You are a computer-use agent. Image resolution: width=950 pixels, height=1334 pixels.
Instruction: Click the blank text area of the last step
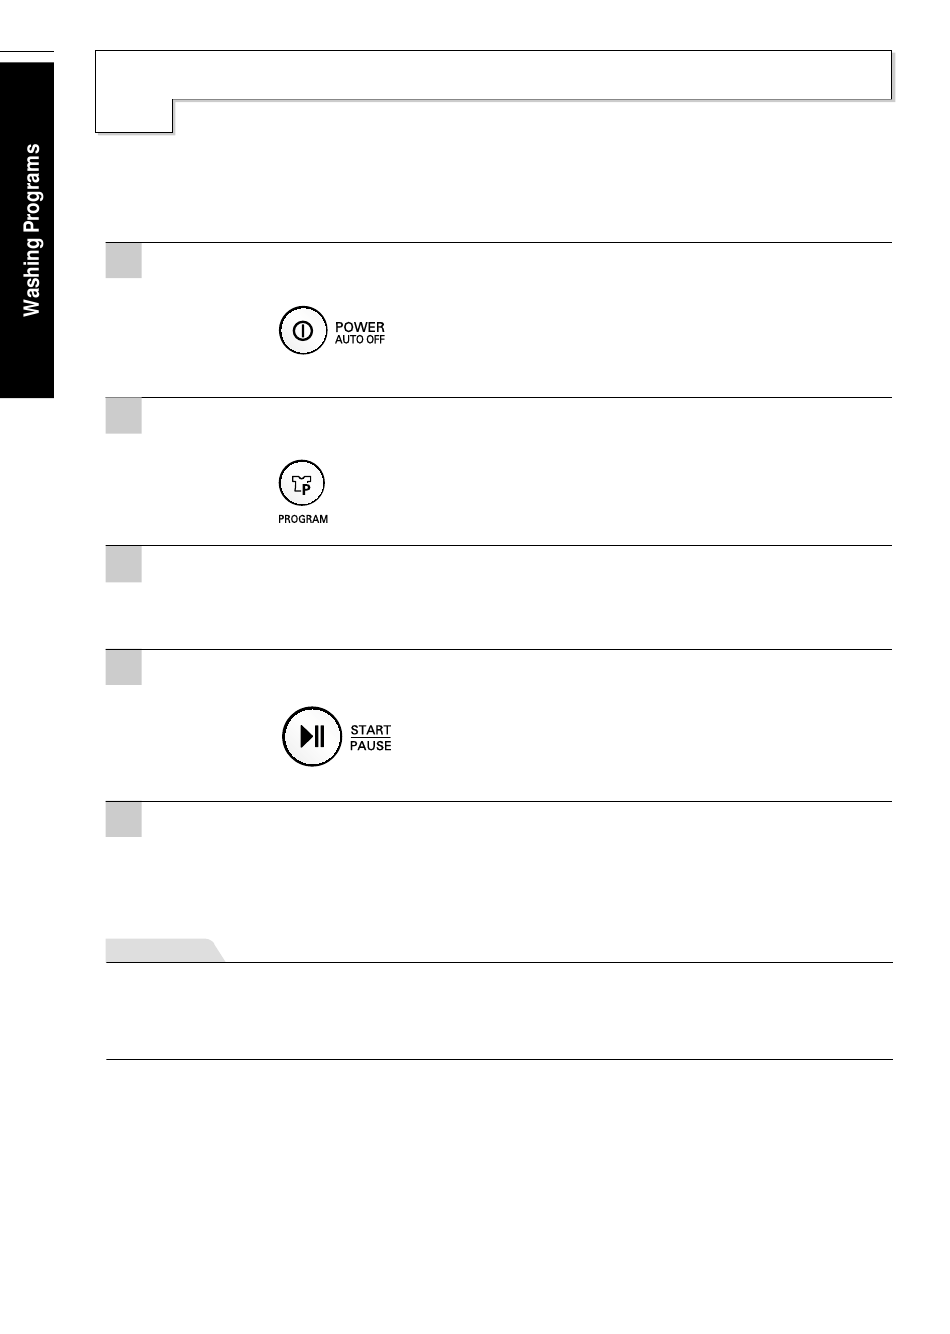coord(517,865)
